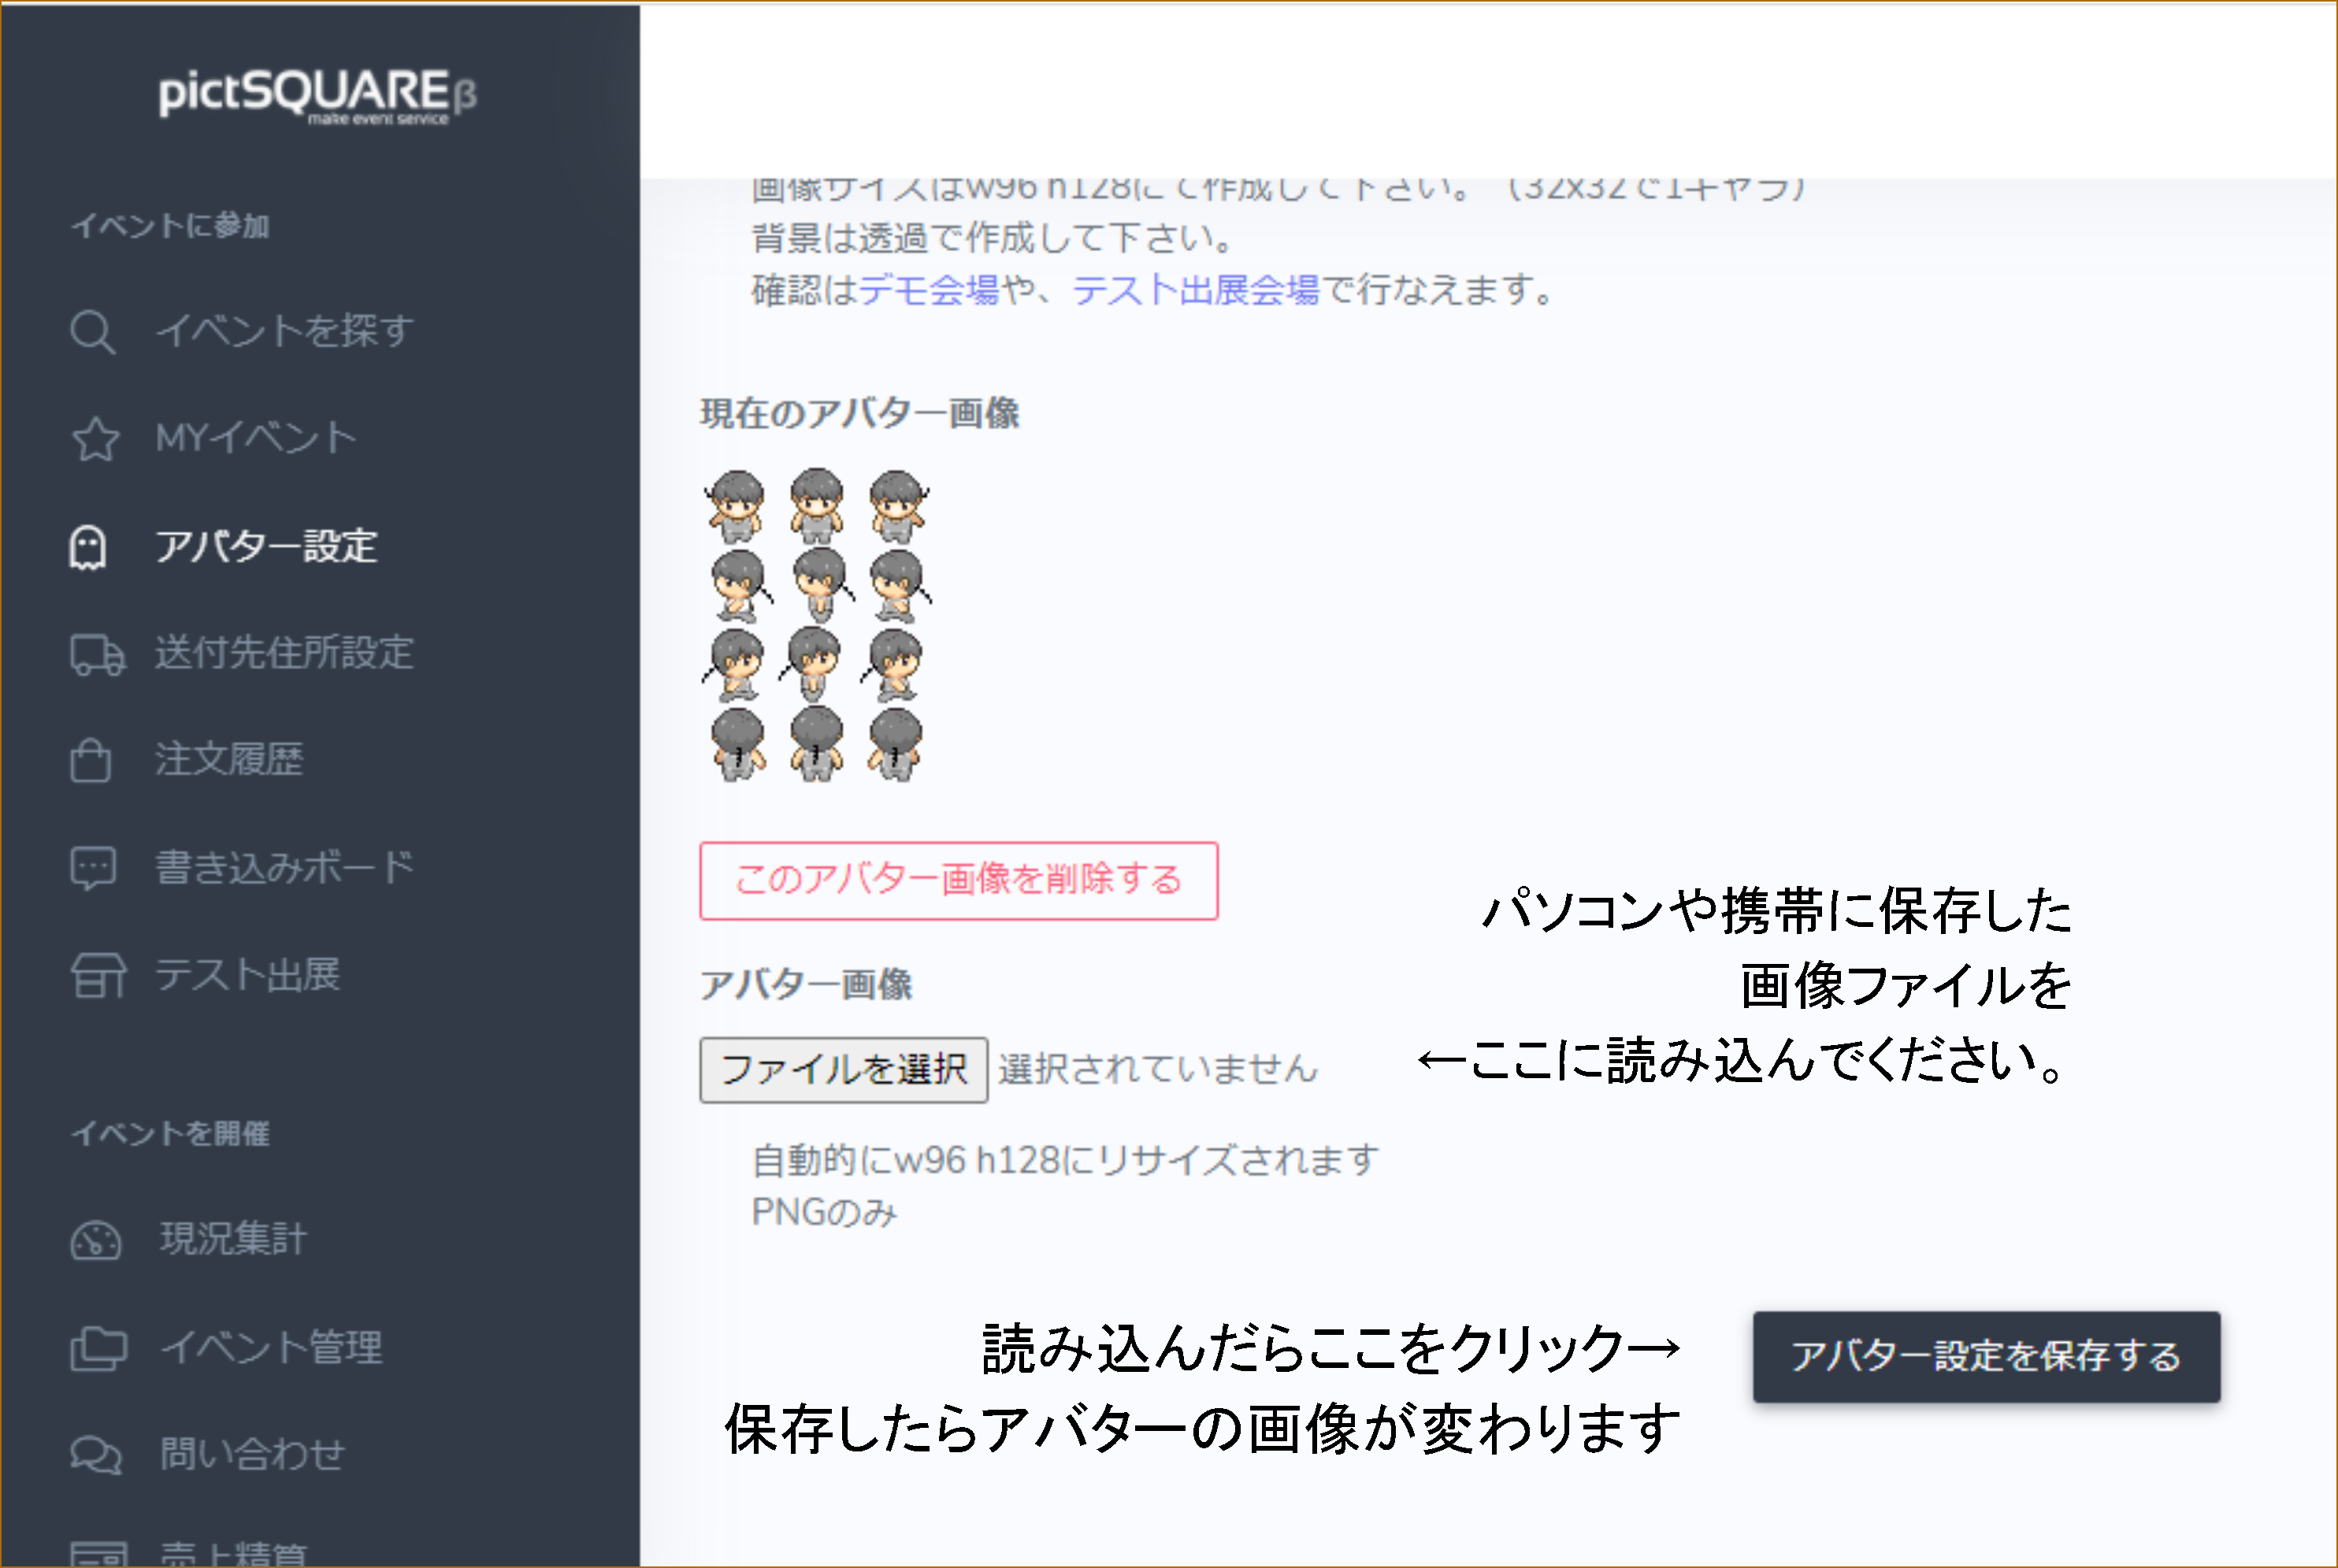Click the magnifier icon beside イベントを探す
Viewport: 2338px width, 1568px height.
pyautogui.click(x=92, y=332)
